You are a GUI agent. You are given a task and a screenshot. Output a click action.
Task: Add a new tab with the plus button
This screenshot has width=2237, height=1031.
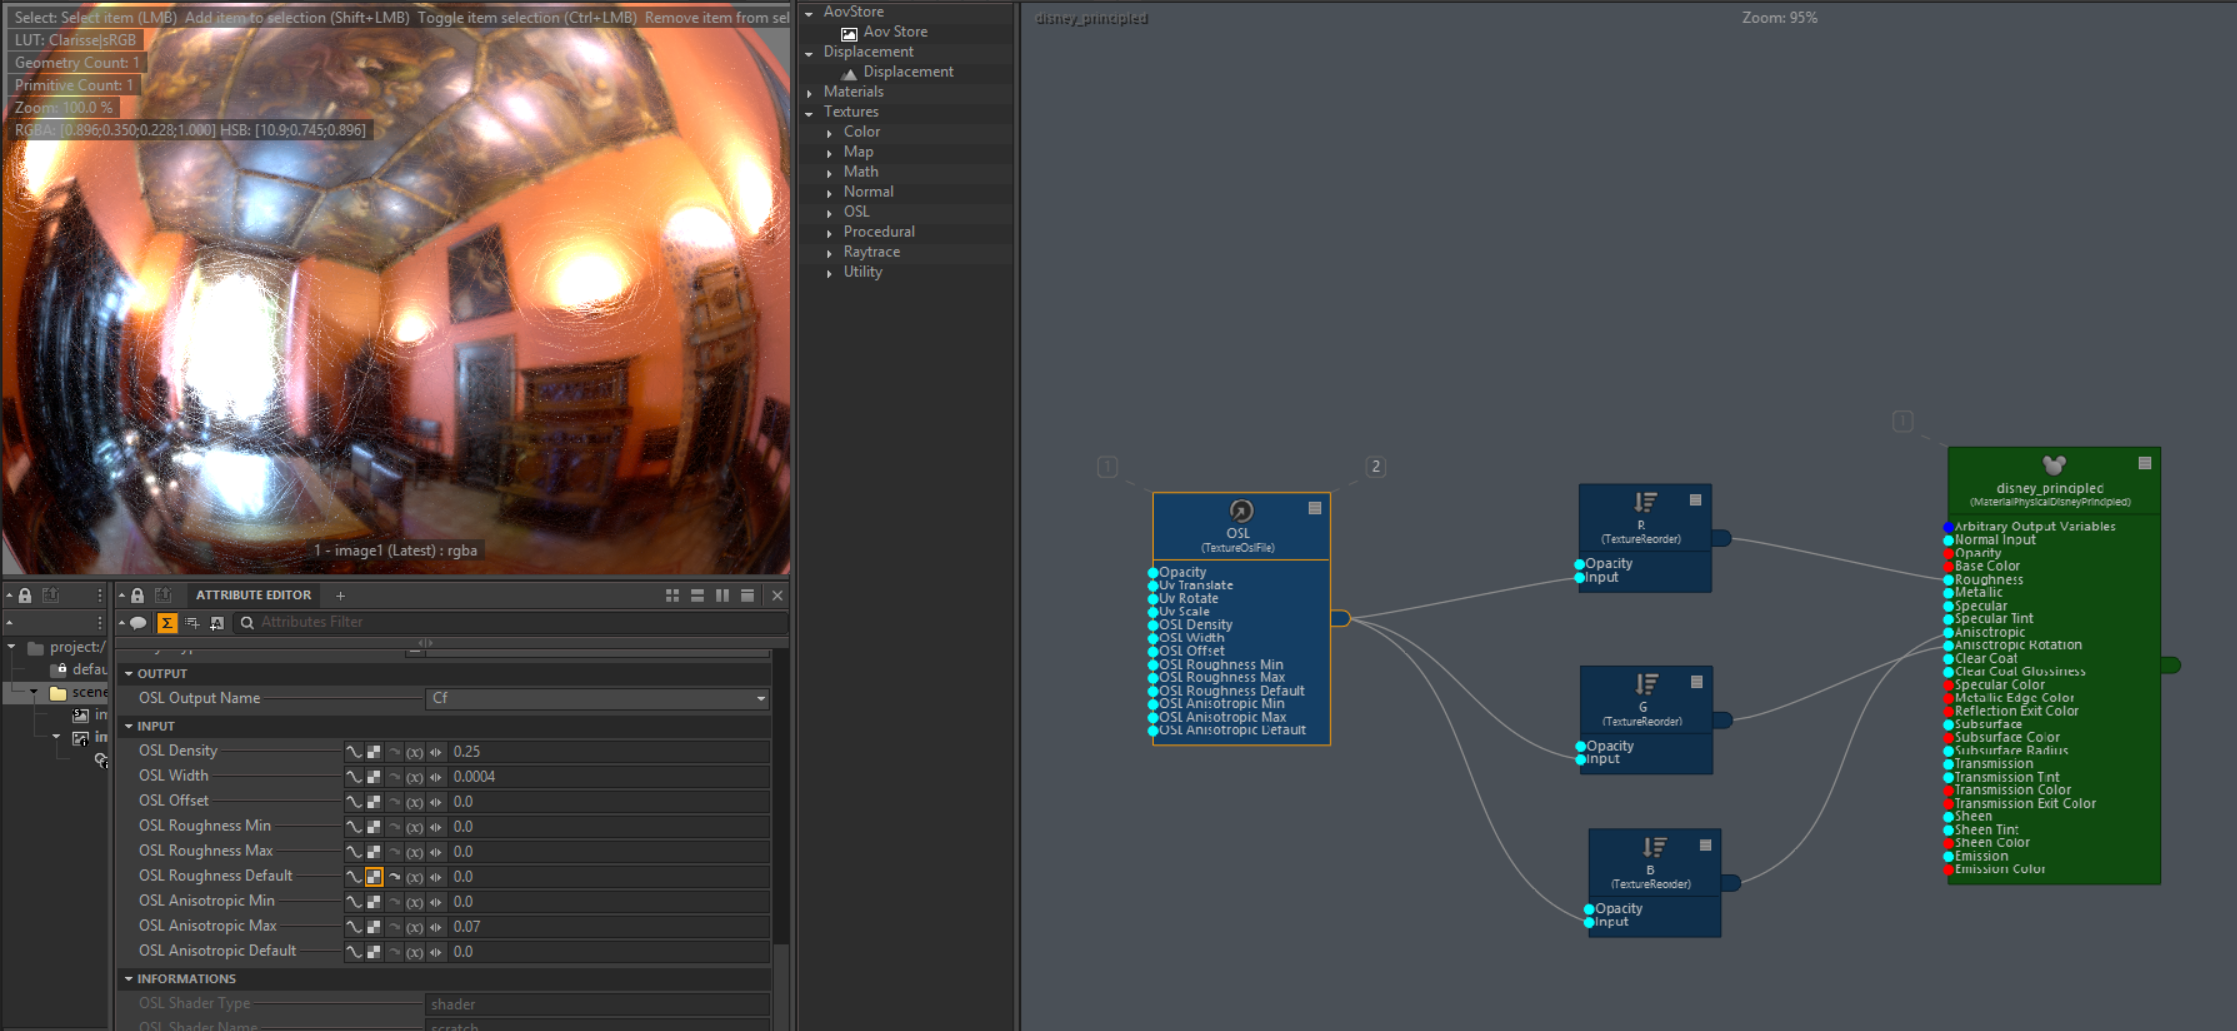(340, 596)
